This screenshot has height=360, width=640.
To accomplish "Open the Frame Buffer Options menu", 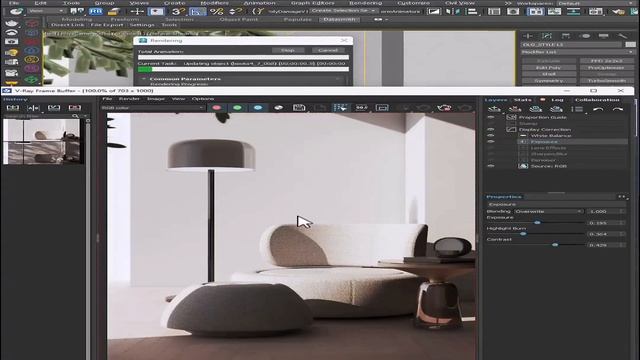I will pos(203,99).
